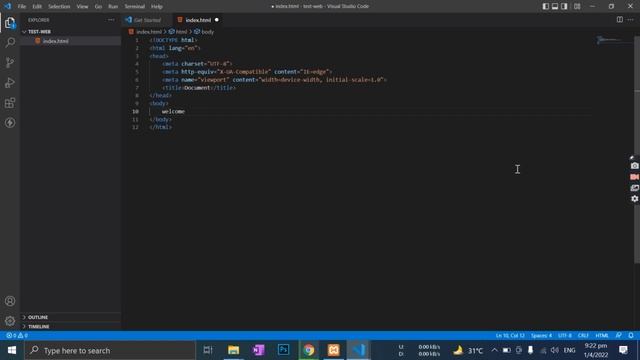Click the gallery icon on right edge widget

(634, 188)
